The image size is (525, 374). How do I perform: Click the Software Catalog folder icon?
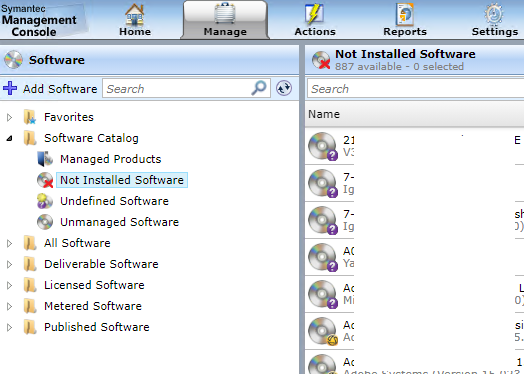point(30,138)
